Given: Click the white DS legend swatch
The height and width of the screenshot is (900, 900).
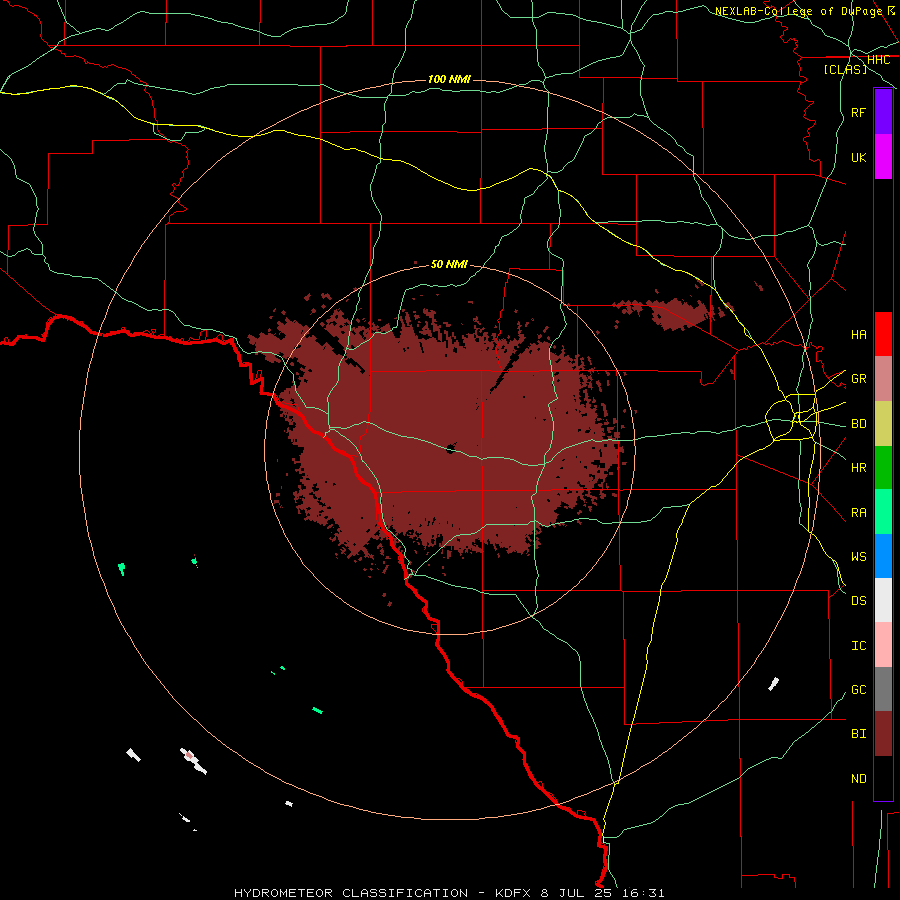Looking at the screenshot, I should [x=883, y=600].
